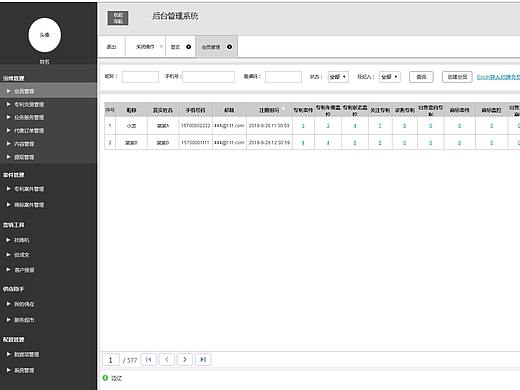Open 求购专利 count for row 15700002222
This screenshot has width=520, height=390.
[404, 126]
